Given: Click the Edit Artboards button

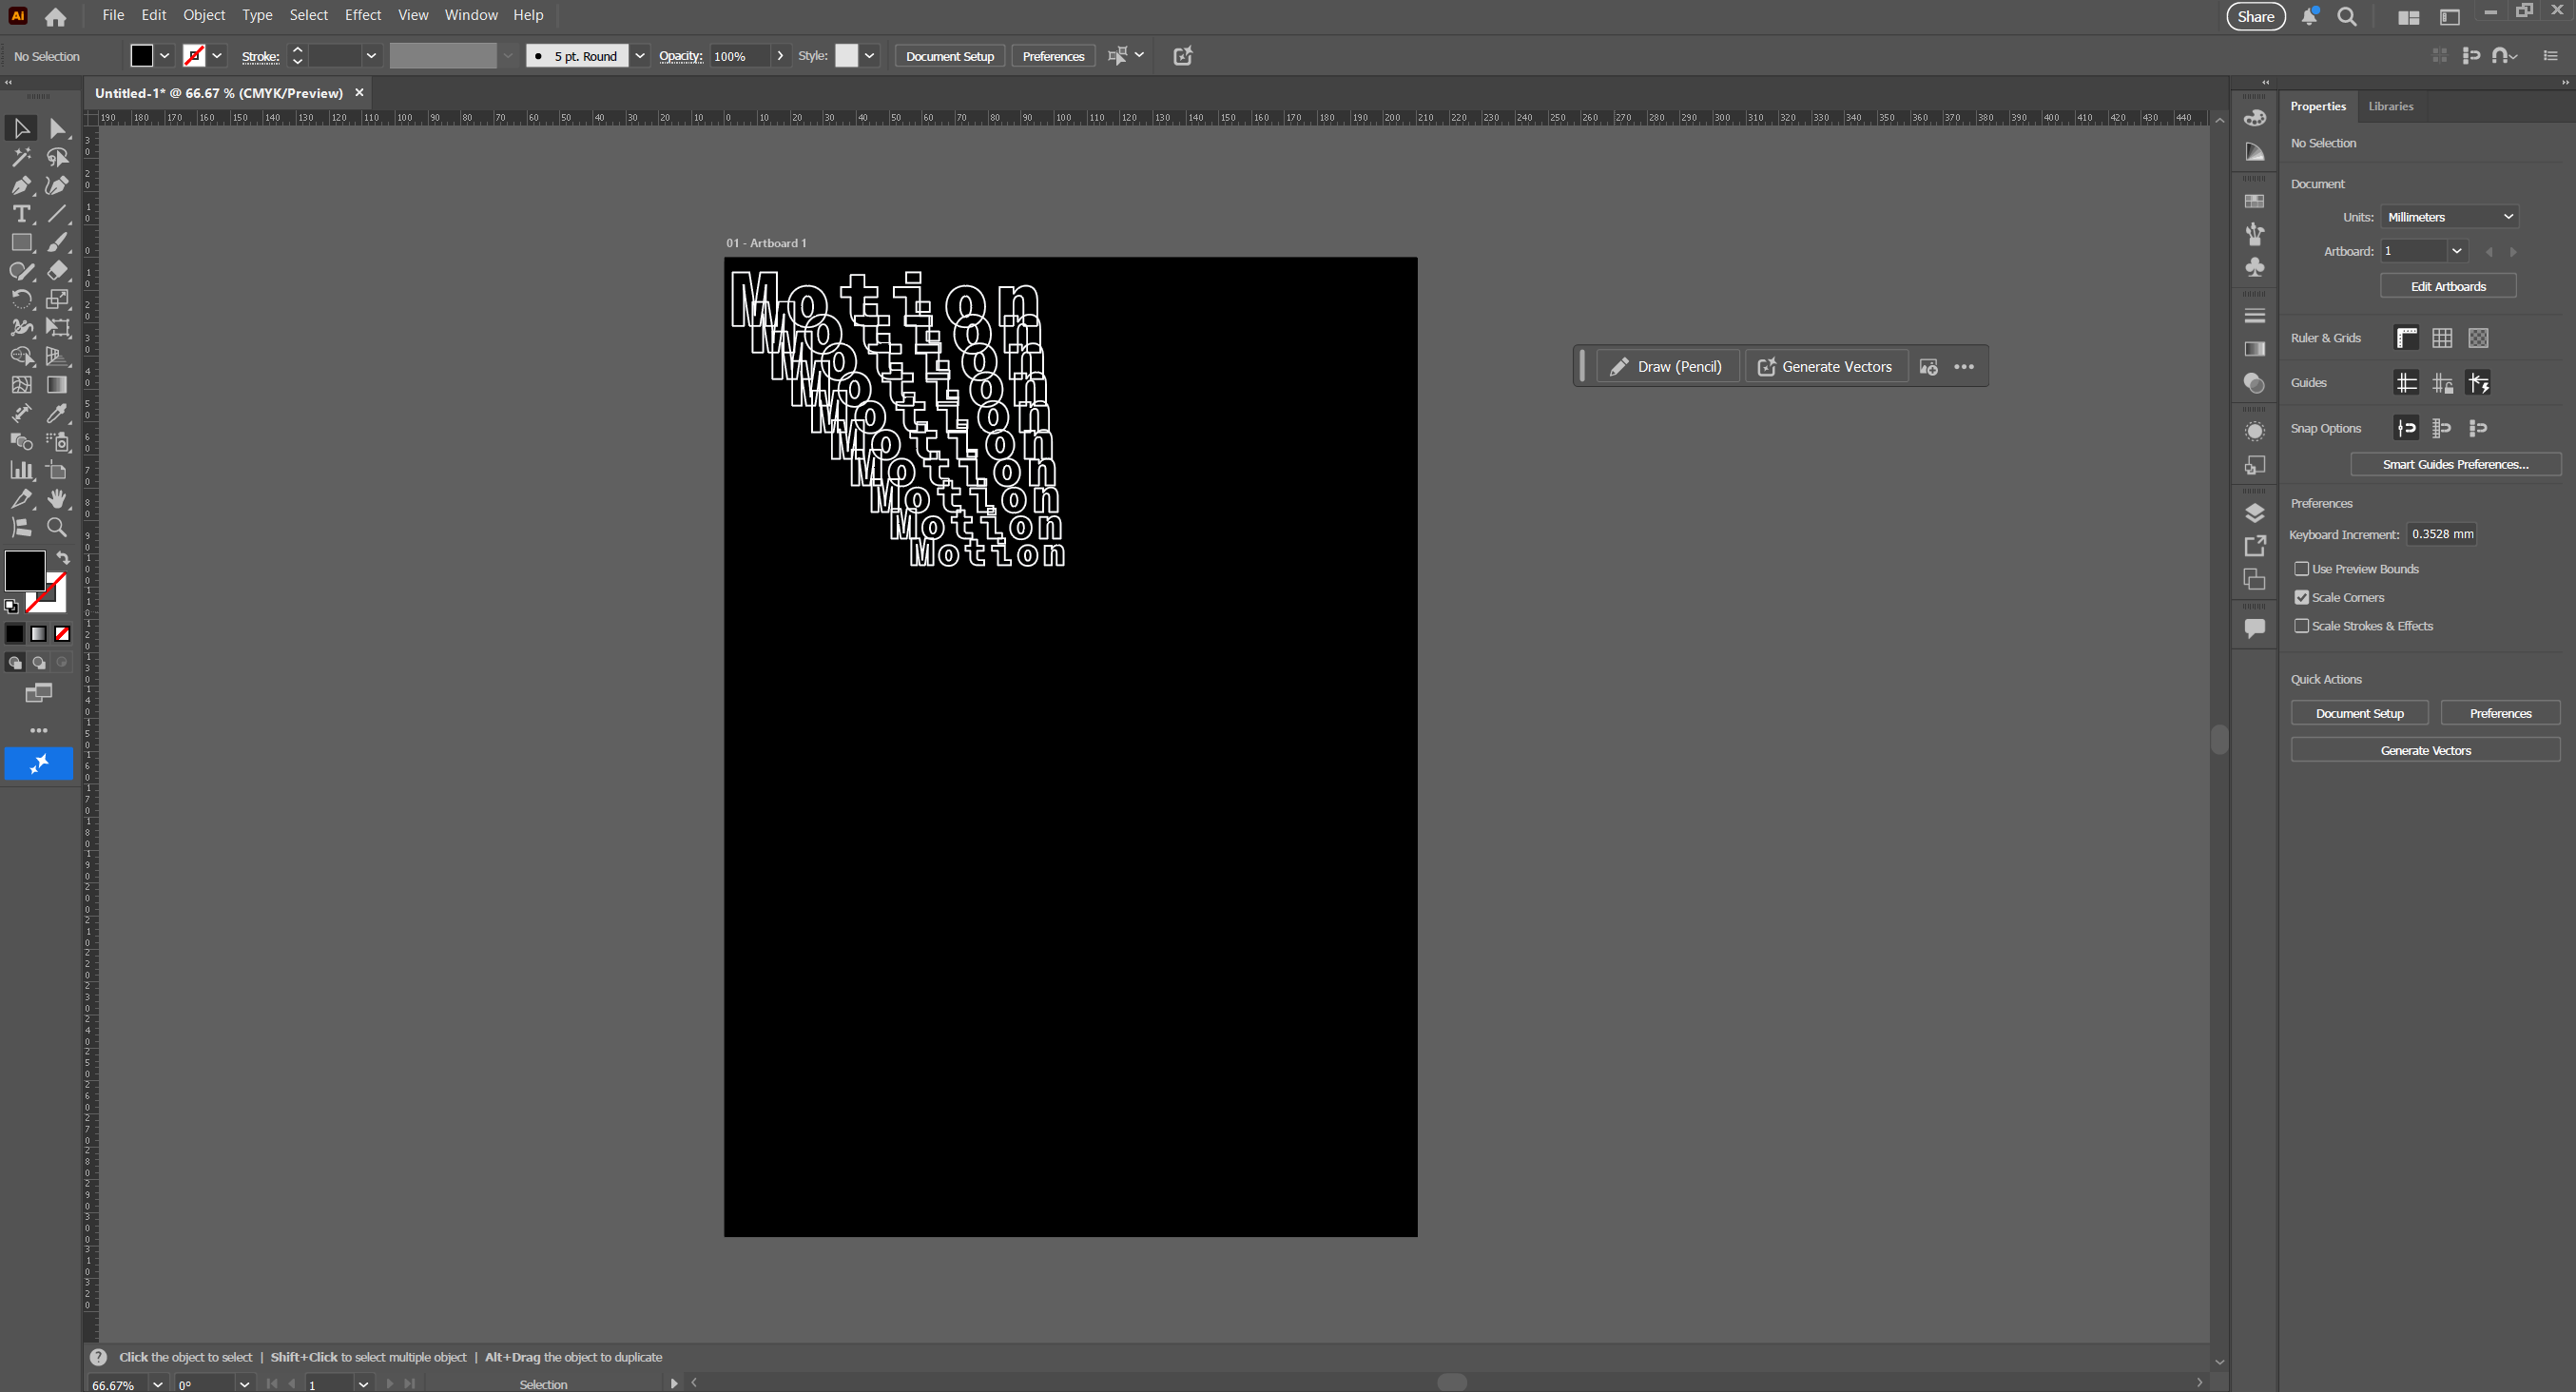Looking at the screenshot, I should [2447, 286].
